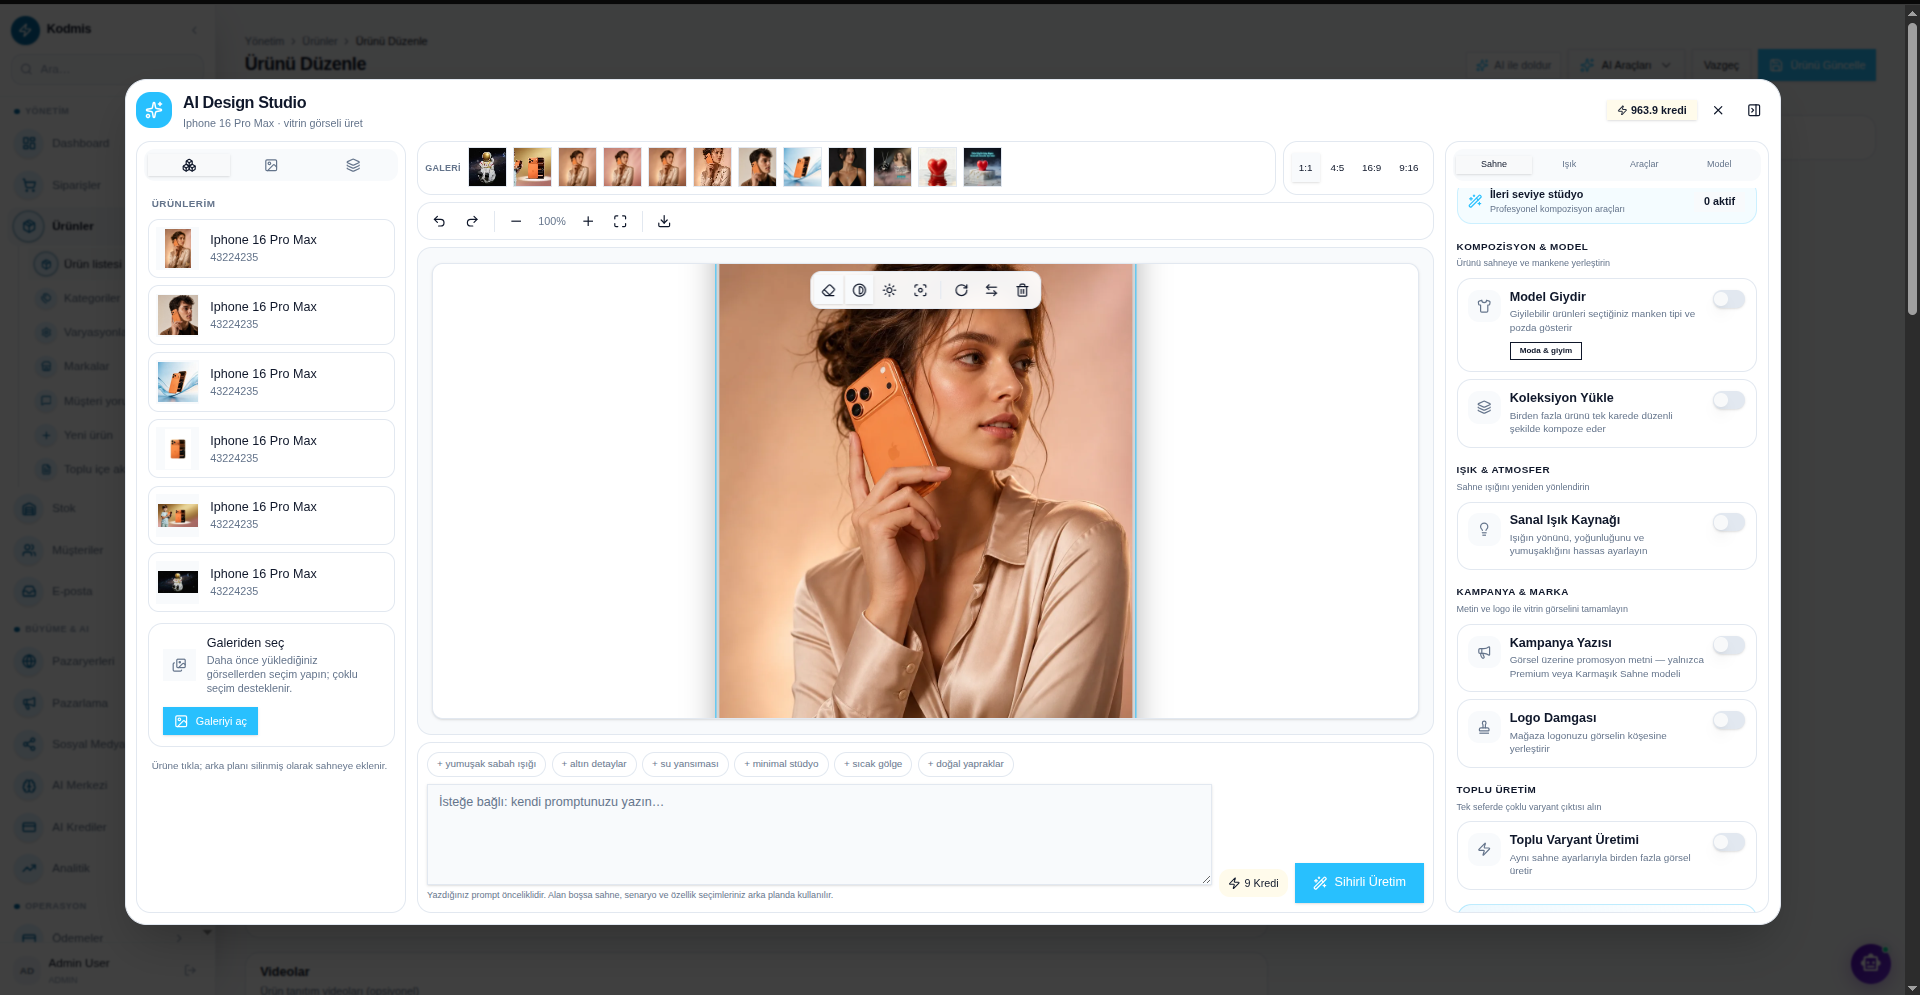Switch to the image tab icon in left panel
The height and width of the screenshot is (995, 1920).
271,165
